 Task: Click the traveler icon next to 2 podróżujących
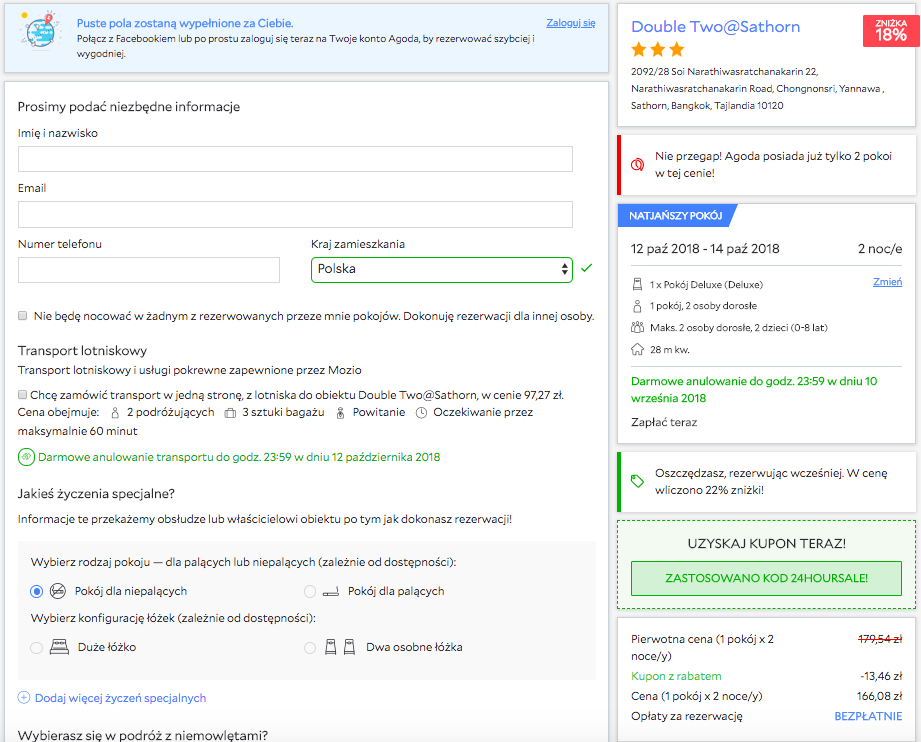pyautogui.click(x=115, y=413)
